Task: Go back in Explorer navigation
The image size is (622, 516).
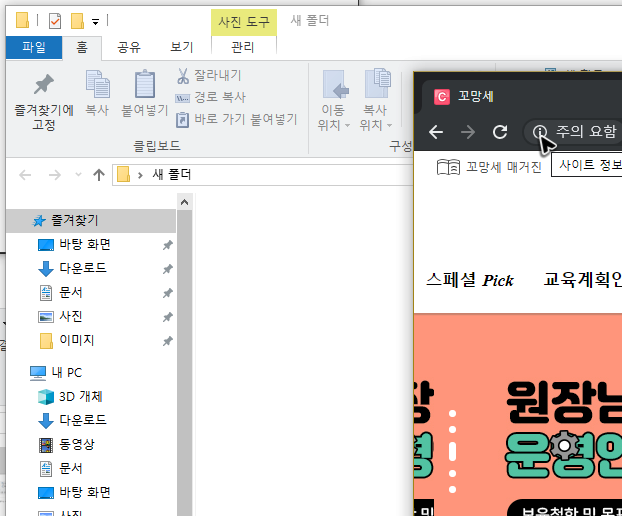Action: click(25, 175)
